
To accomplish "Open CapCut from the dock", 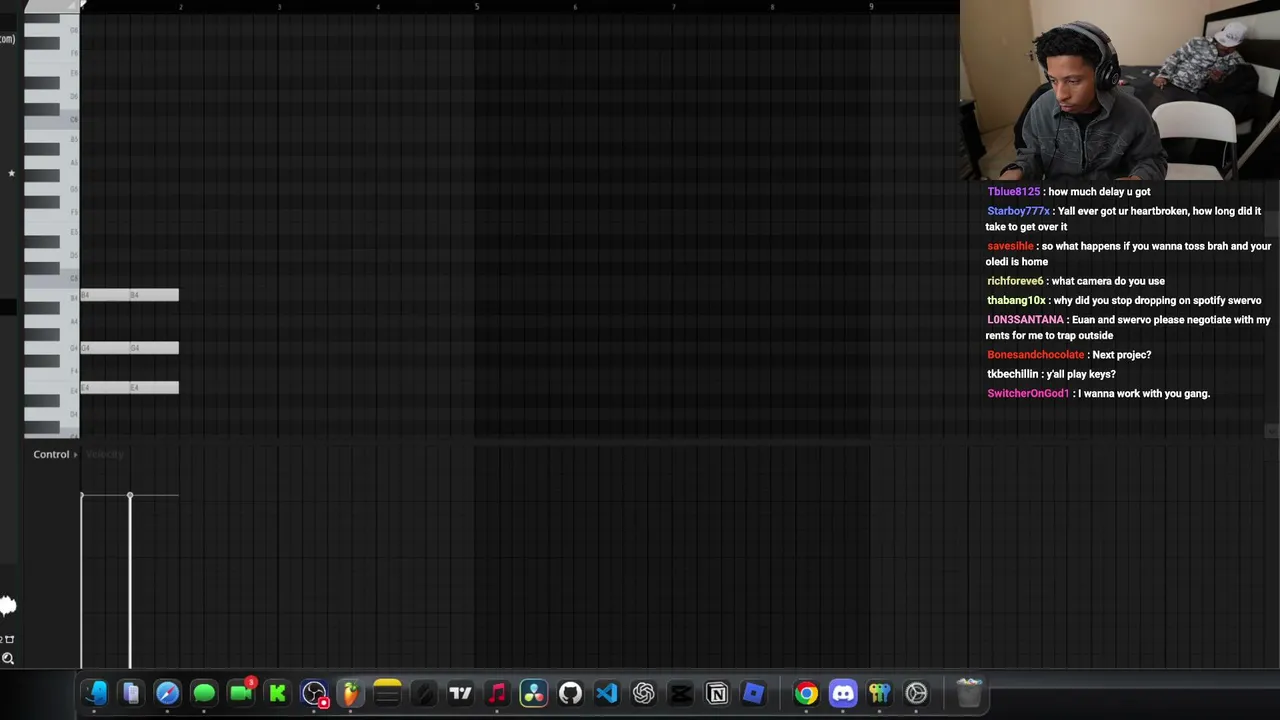I will [680, 693].
